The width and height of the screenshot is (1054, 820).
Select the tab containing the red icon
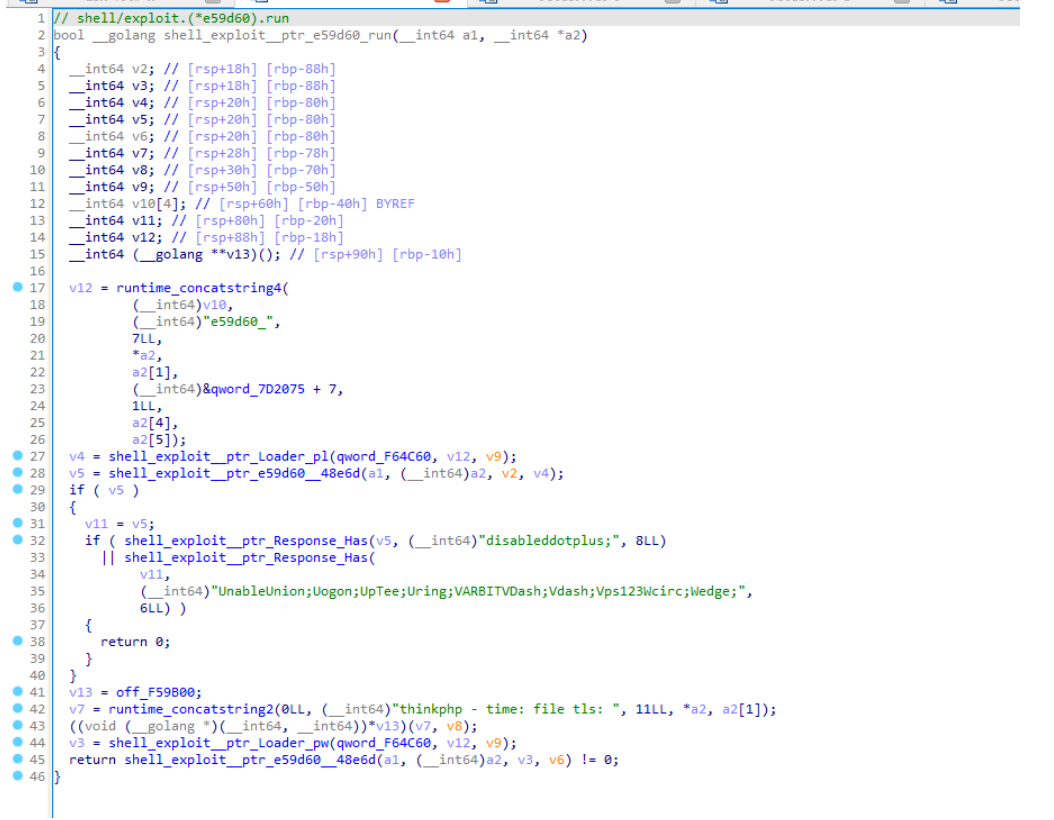[x=350, y=4]
